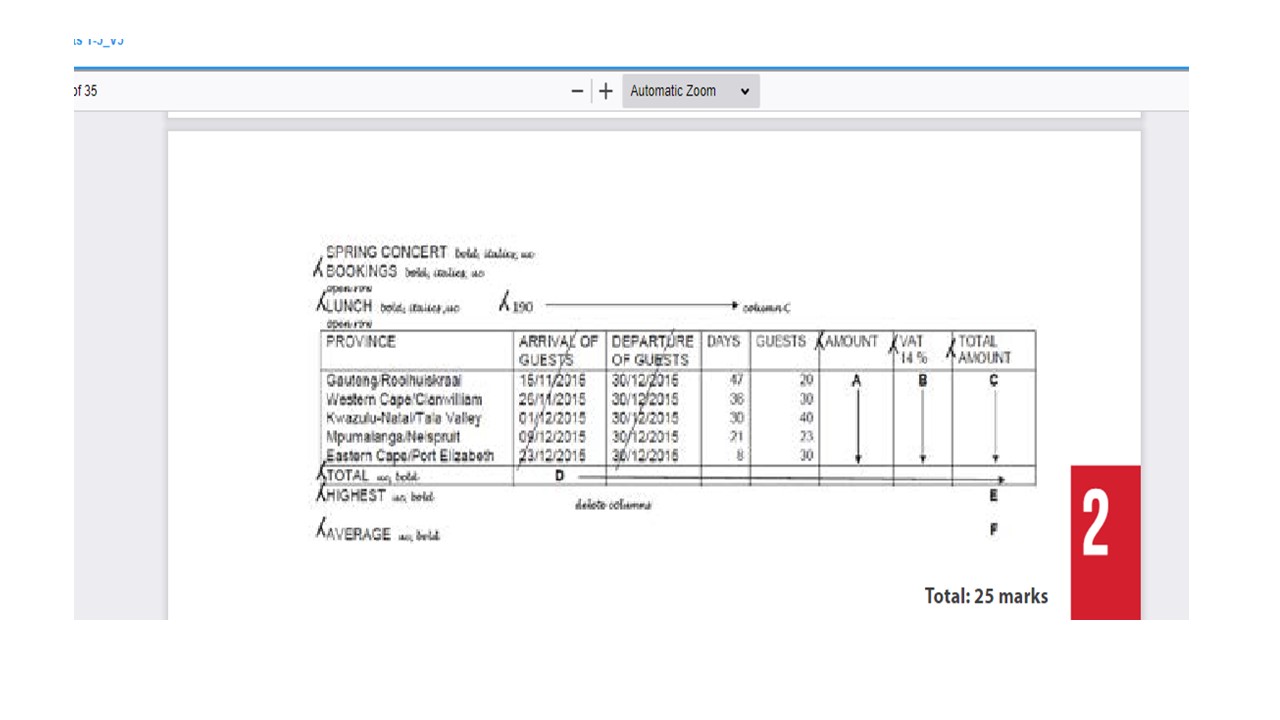Select the 'Total: 25 marks' text
The image size is (1280, 720).
point(986,596)
